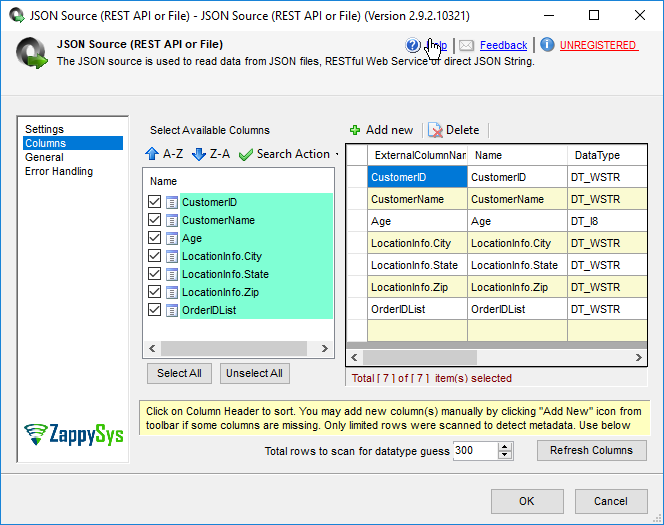Click the rows to scan input field

pyautogui.click(x=475, y=450)
